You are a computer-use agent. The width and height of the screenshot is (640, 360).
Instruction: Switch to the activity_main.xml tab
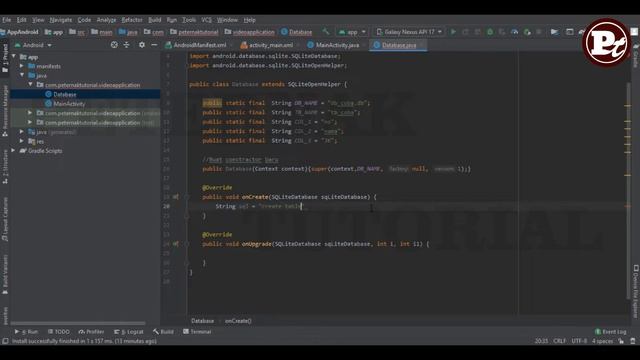click(x=270, y=45)
